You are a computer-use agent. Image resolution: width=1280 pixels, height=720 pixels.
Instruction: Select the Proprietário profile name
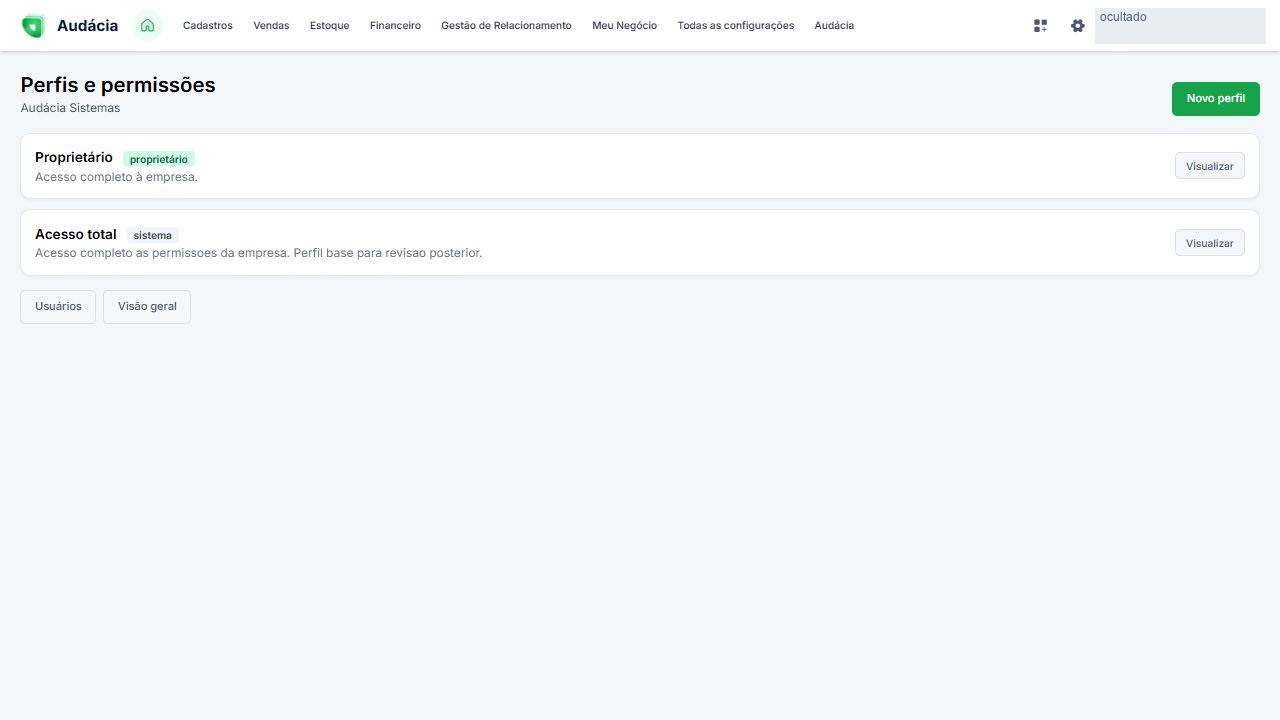point(74,157)
